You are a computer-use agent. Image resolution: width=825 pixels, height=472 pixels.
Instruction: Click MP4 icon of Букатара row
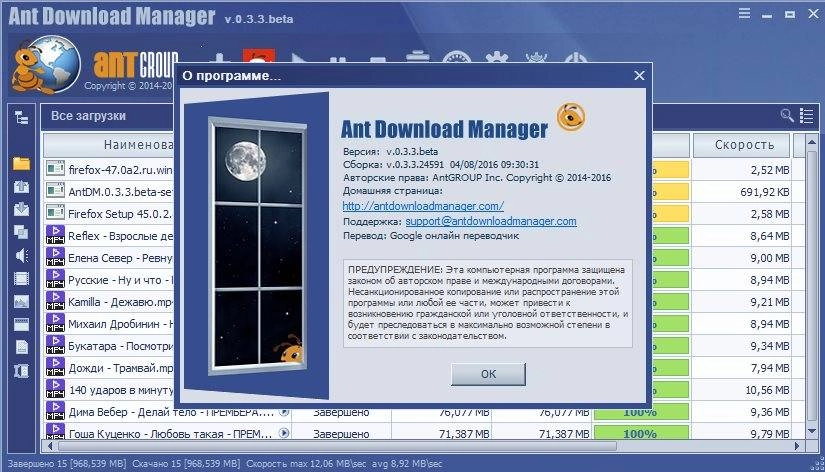tap(55, 345)
